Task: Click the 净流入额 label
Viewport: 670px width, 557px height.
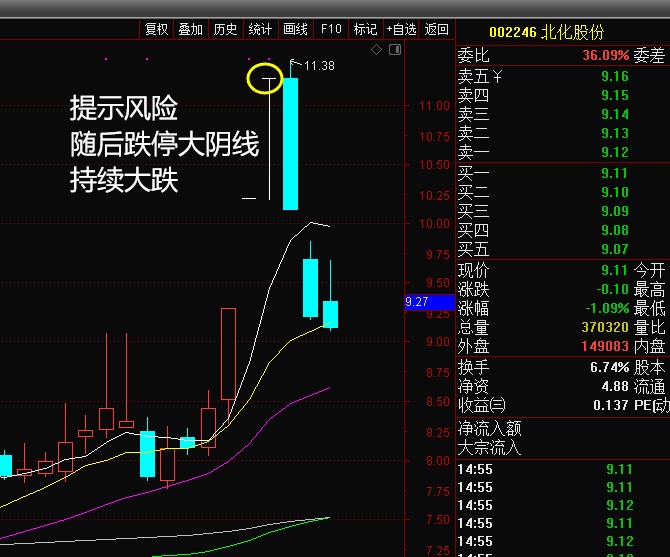Action: point(490,428)
